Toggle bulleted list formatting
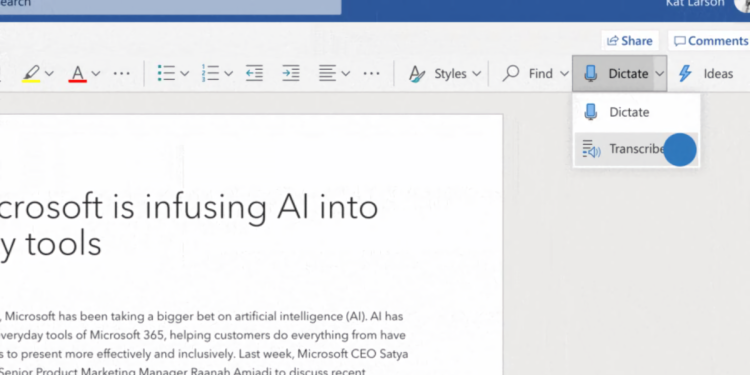Screen dimensions: 750x375 tap(166, 74)
